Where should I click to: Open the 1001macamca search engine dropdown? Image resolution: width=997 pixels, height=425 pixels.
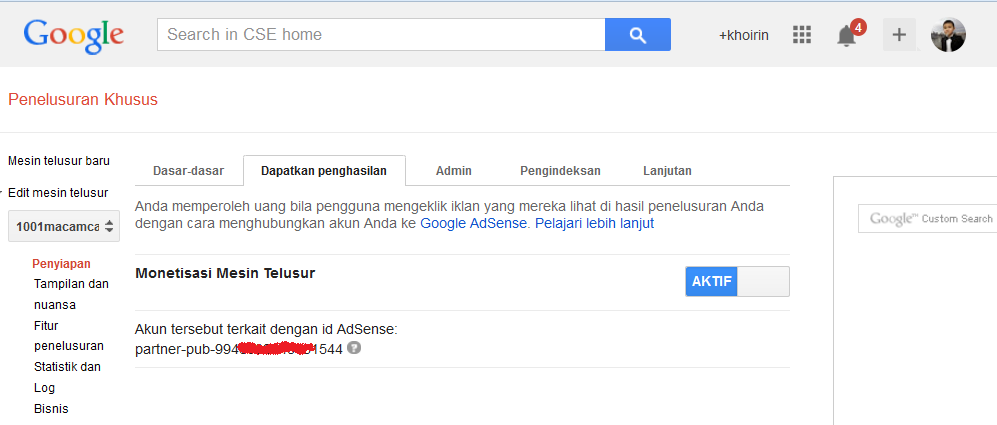[64, 226]
